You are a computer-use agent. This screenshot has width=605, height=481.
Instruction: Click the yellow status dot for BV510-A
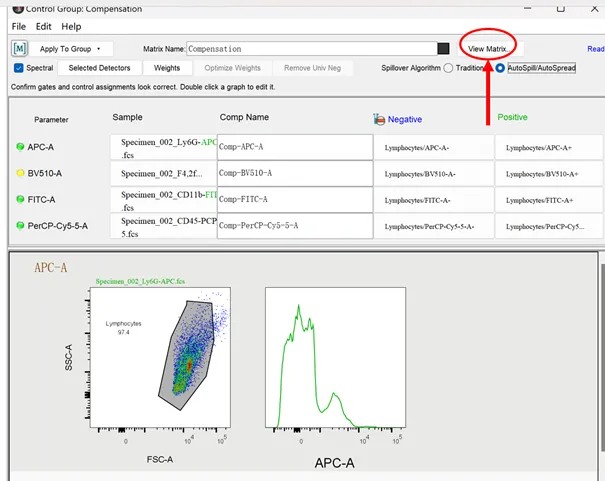20,173
